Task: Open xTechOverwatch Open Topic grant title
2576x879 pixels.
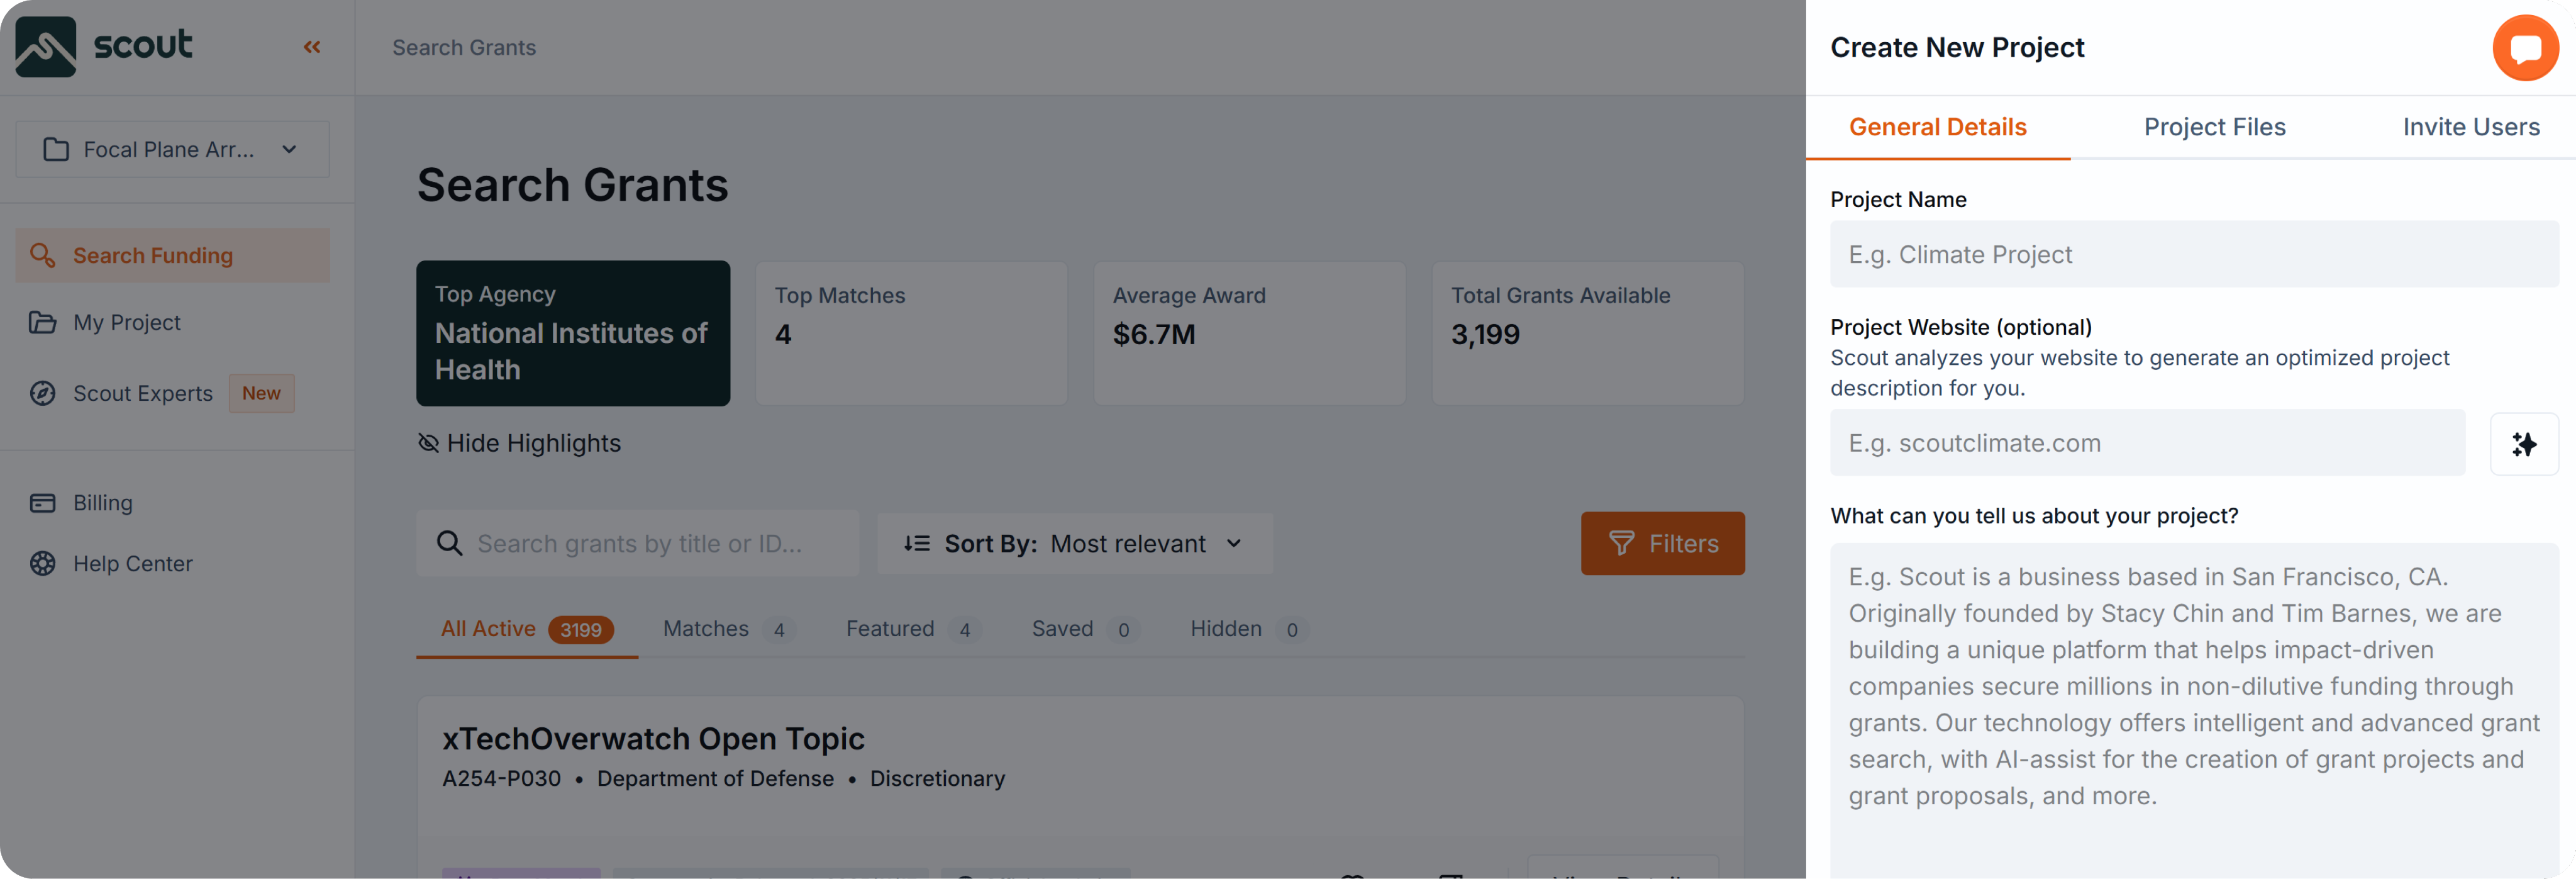Action: pos(653,738)
